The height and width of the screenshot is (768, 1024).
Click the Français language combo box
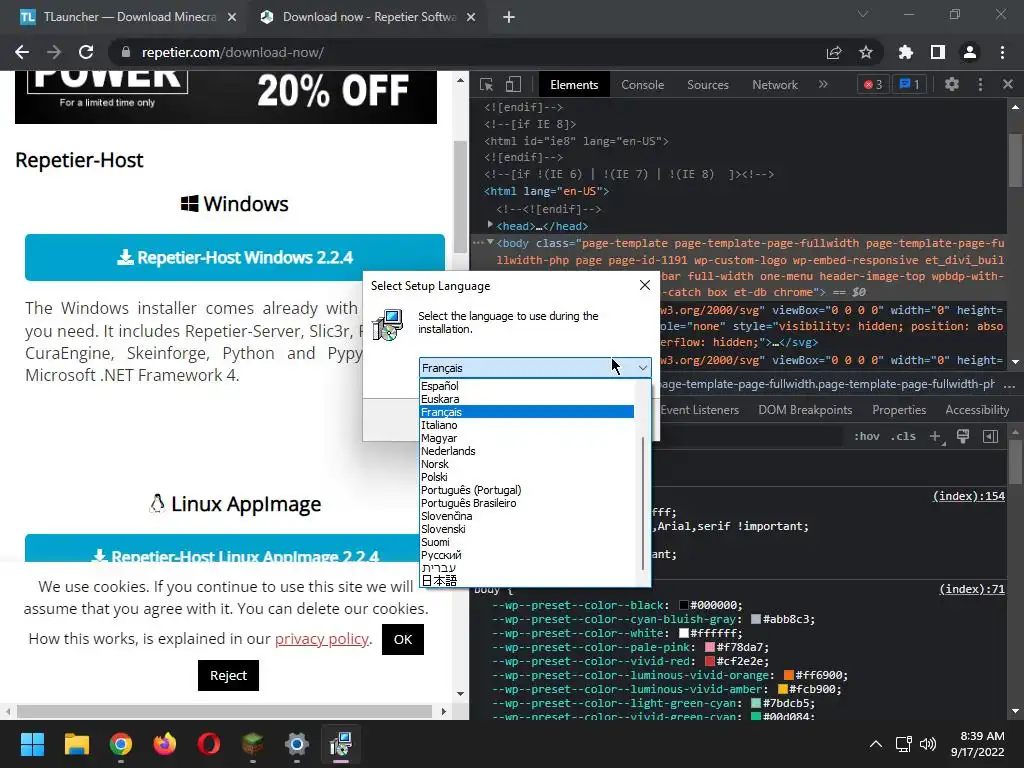tap(535, 368)
